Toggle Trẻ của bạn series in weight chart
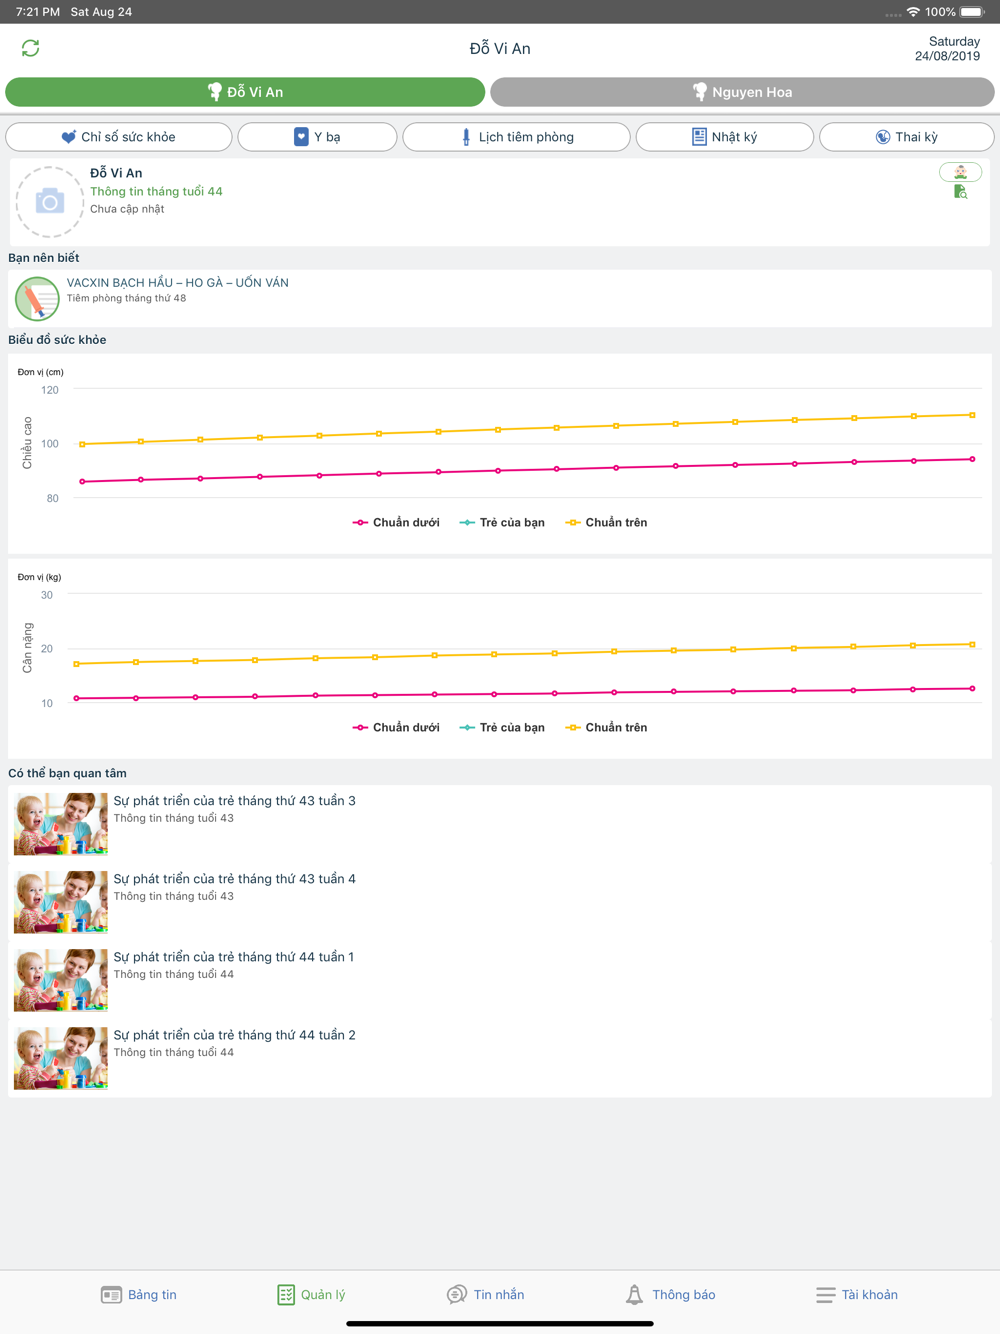Screen dimensions: 1000x1334 pyautogui.click(x=502, y=728)
